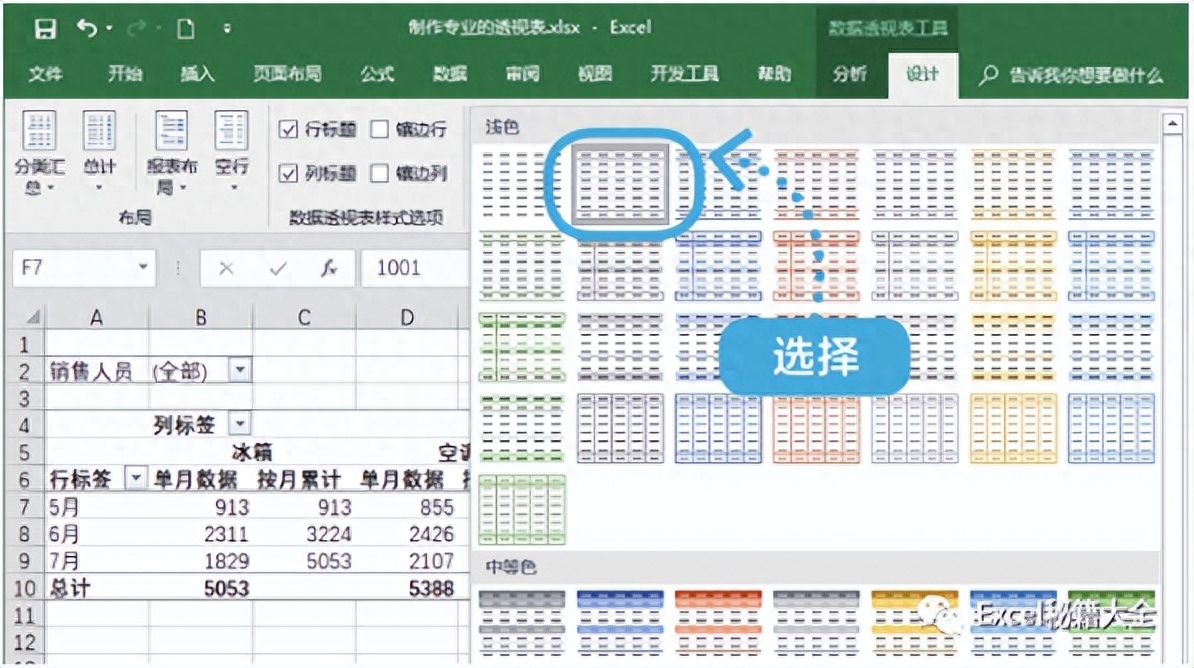
Task: Enable the 镶边列 checkbox
Action: coord(379,174)
